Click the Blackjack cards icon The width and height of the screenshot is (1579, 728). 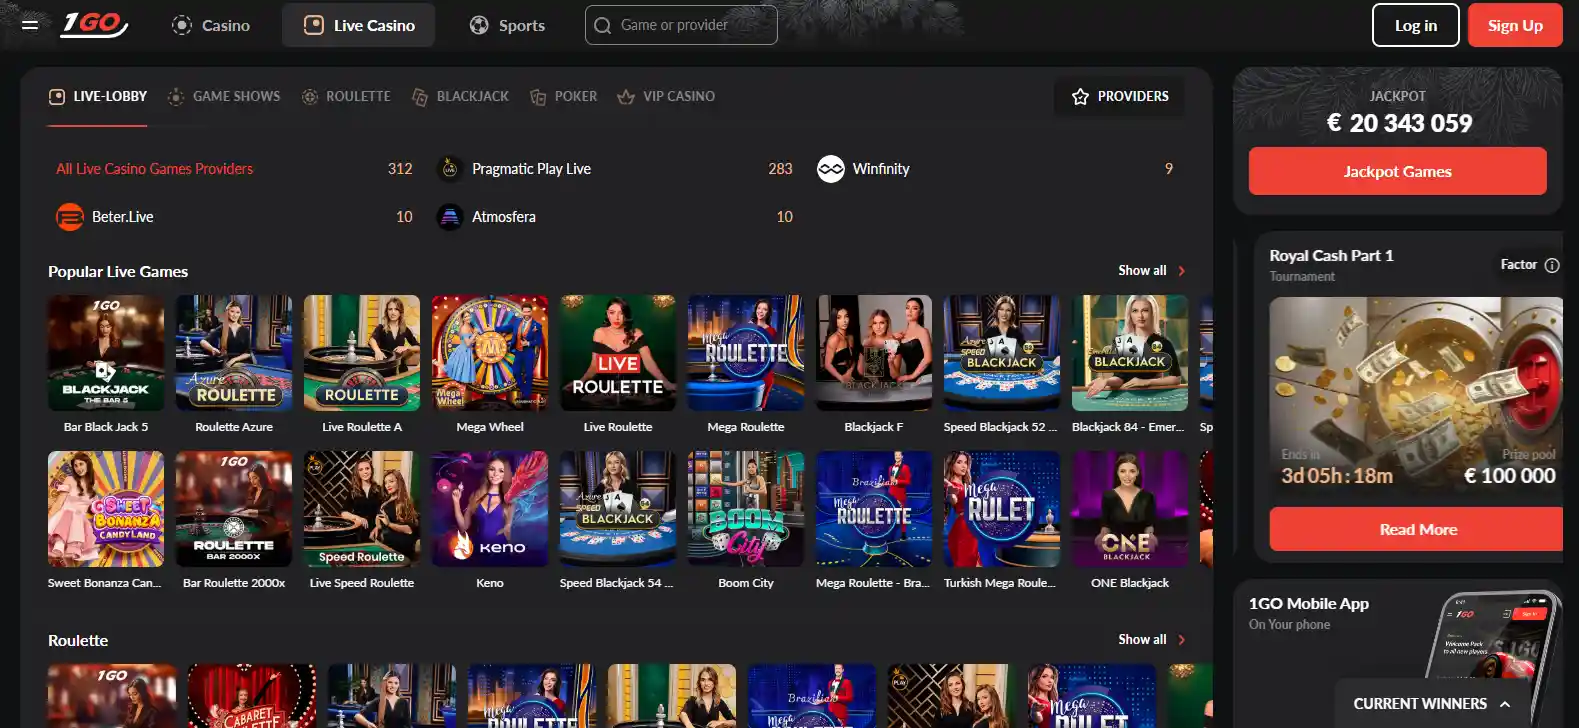[420, 97]
